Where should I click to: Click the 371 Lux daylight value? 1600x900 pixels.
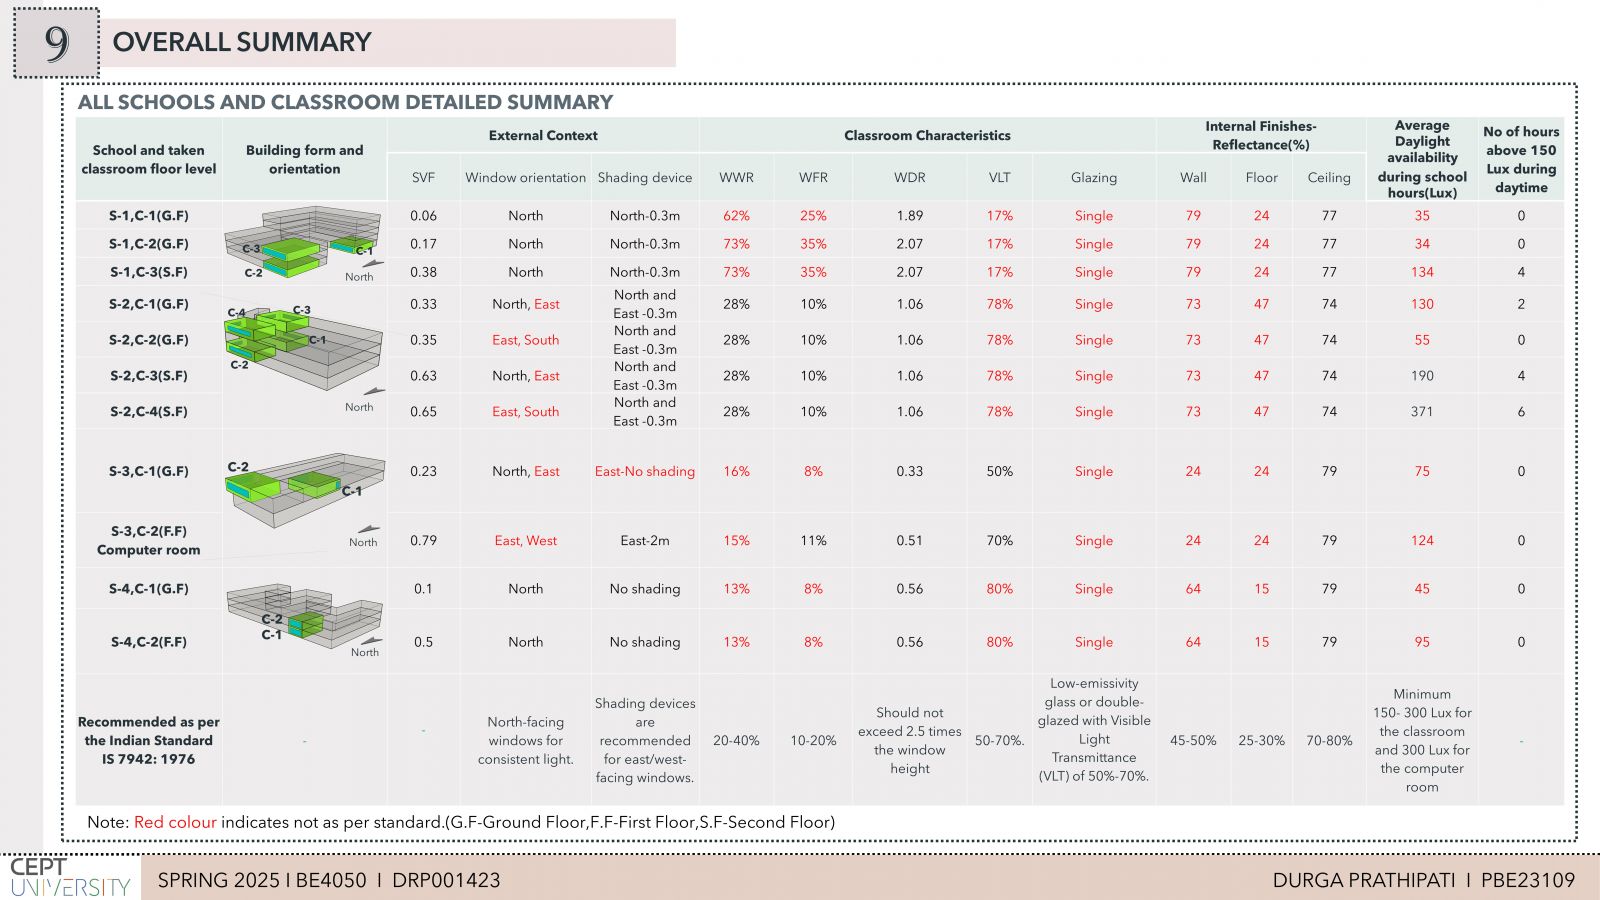coord(1422,411)
